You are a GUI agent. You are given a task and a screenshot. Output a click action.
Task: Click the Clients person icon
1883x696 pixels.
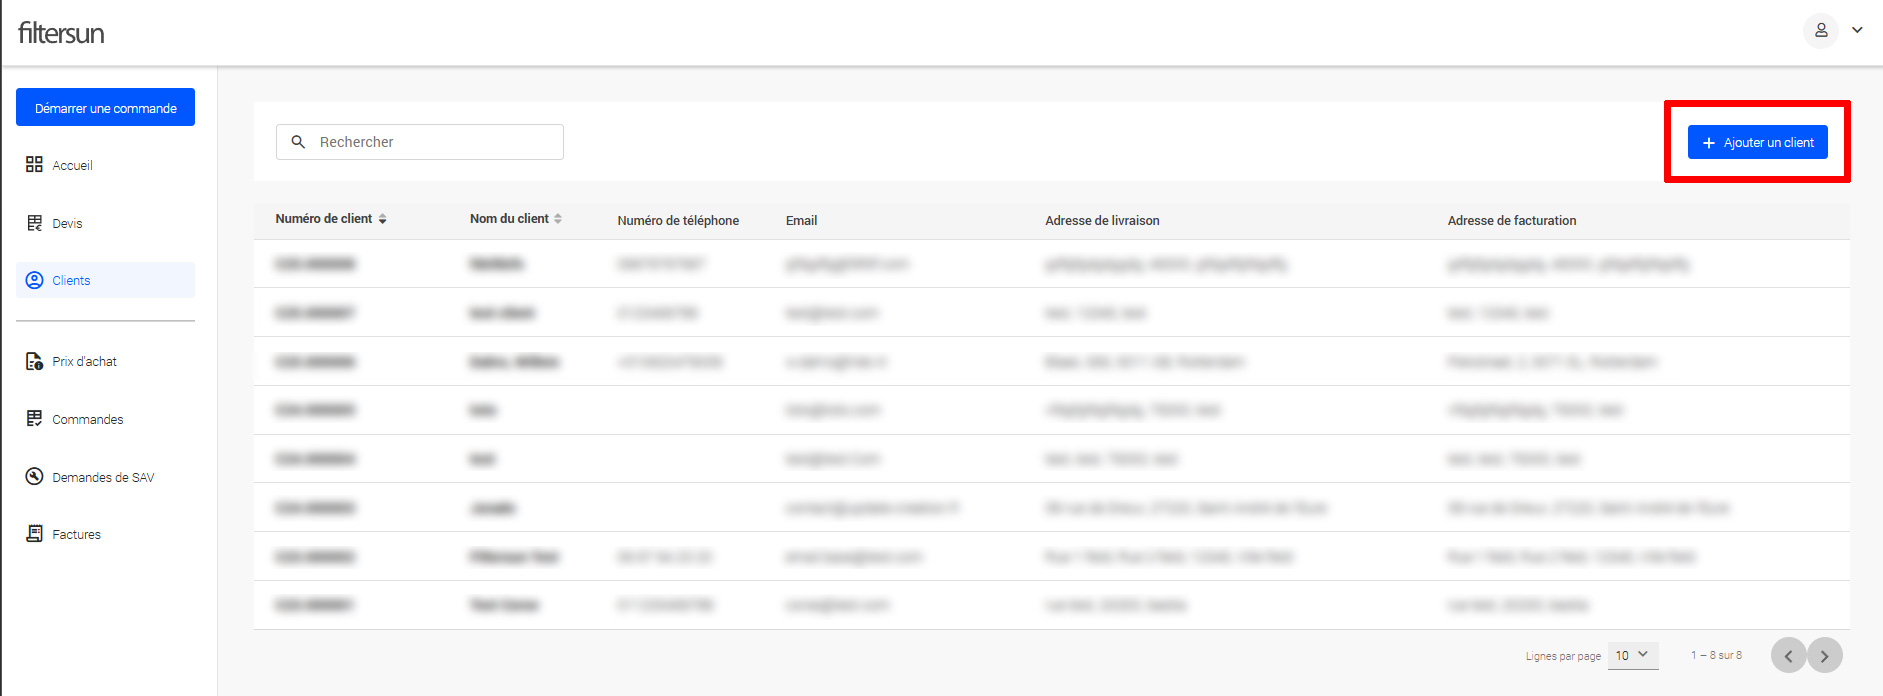pos(34,280)
